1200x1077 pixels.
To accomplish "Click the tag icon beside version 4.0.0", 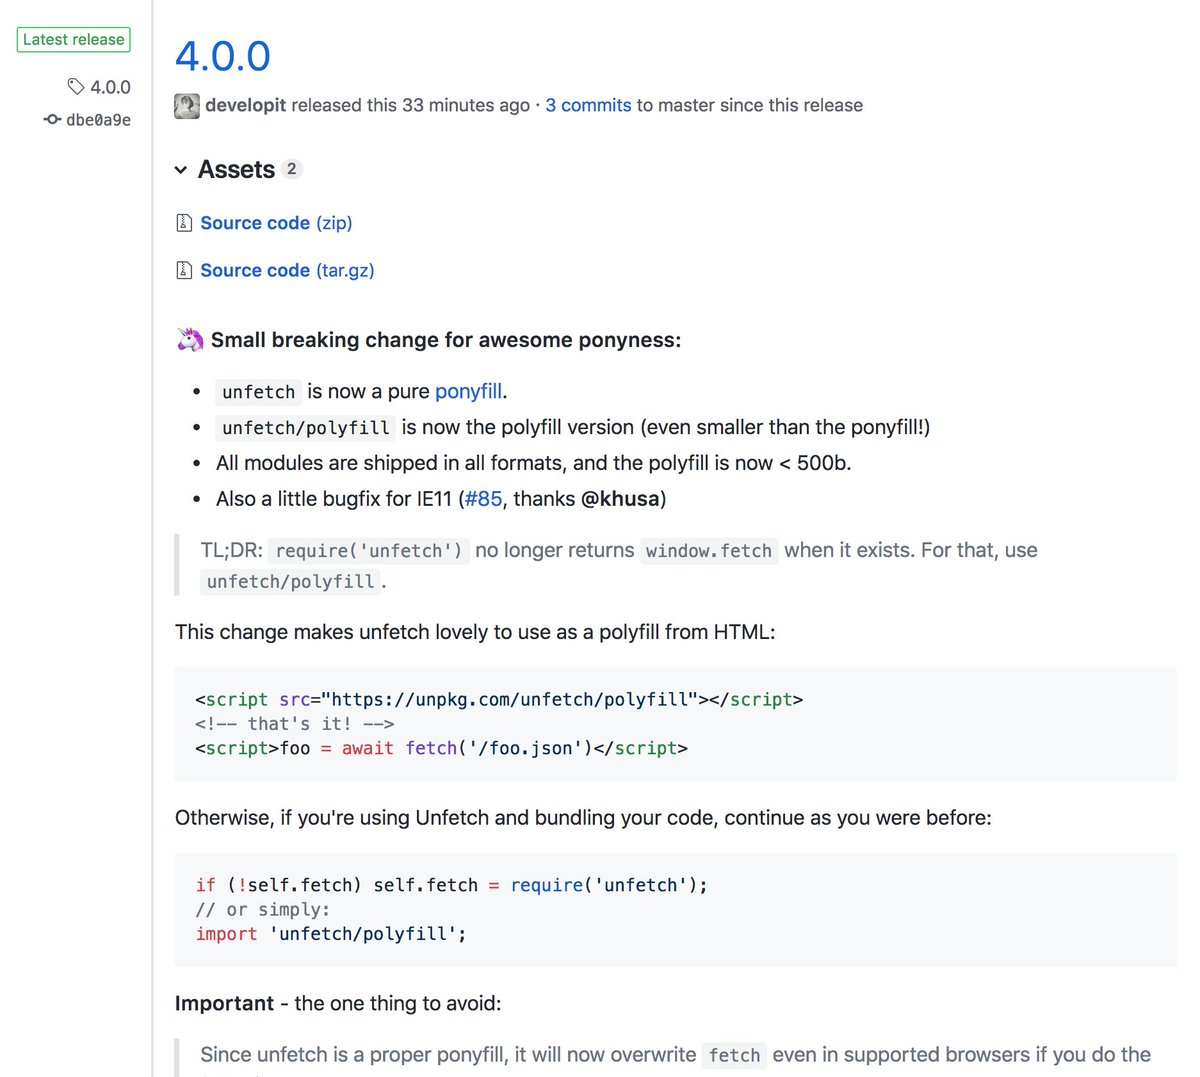I will (x=76, y=87).
